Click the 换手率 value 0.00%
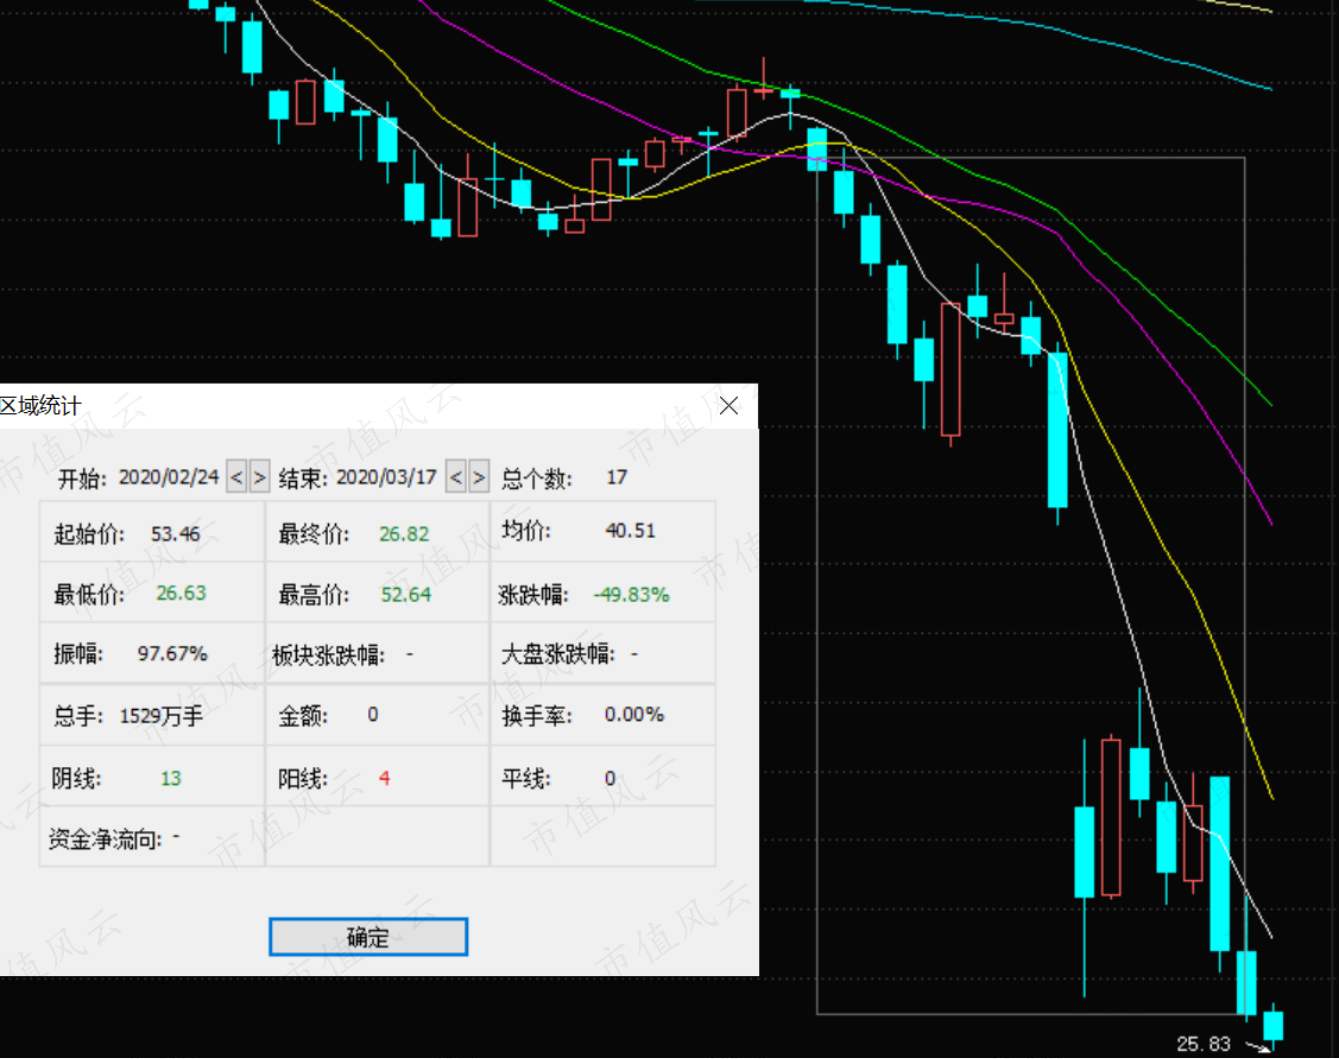 click(634, 715)
